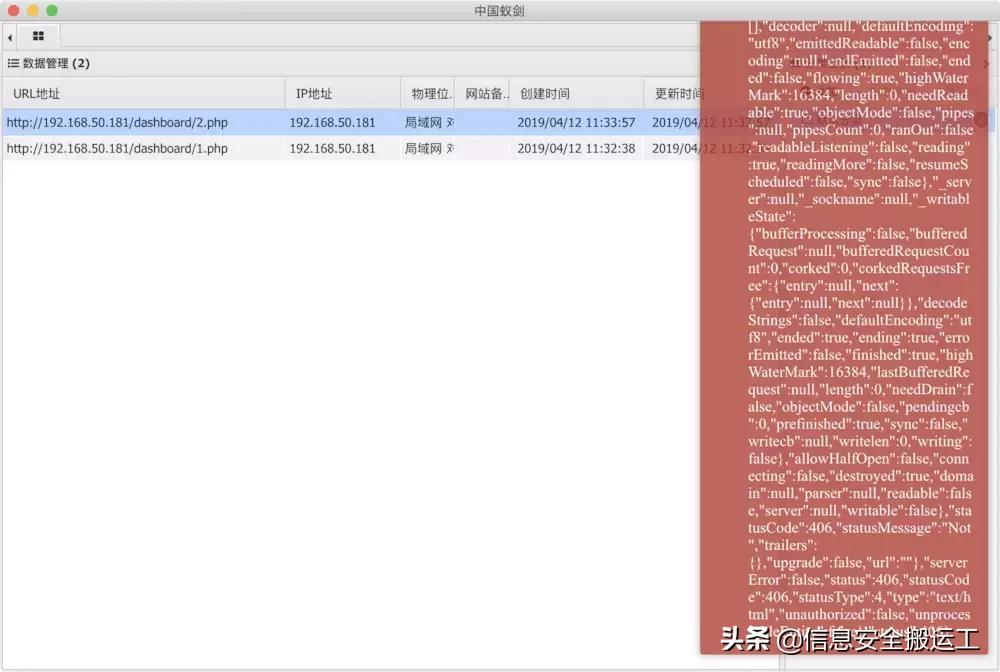Viewport: 1000px width, 672px height.
Task: Click the 网站备注 column header
Action: coord(483,92)
